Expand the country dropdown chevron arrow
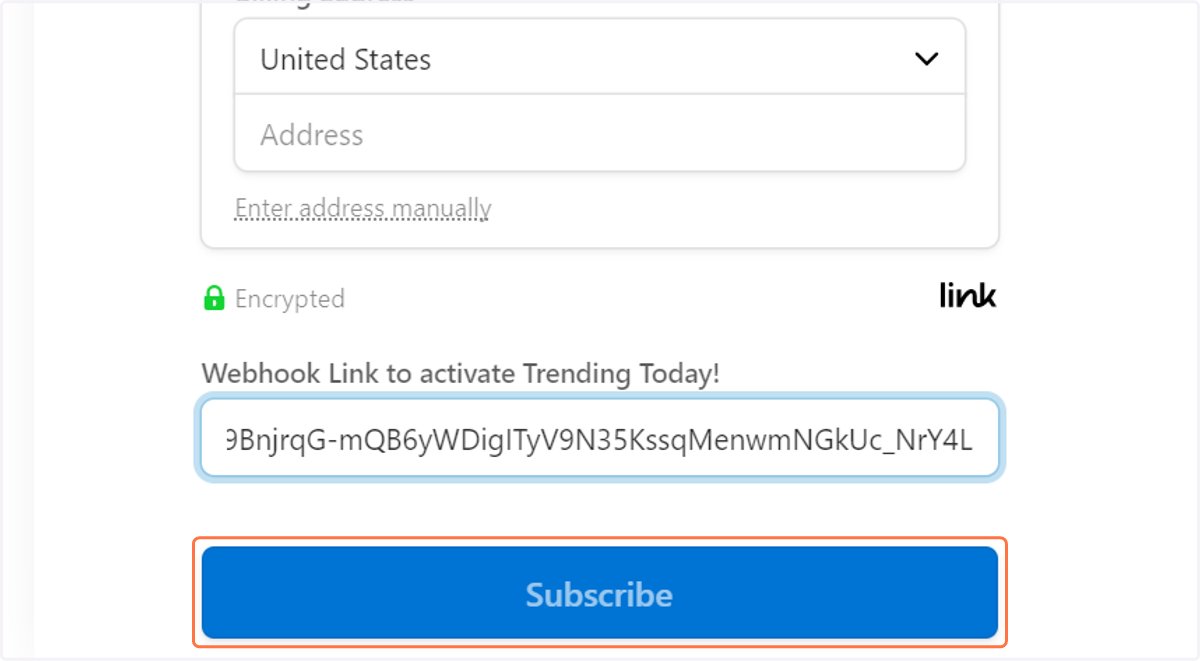This screenshot has width=1200, height=661. pos(927,59)
